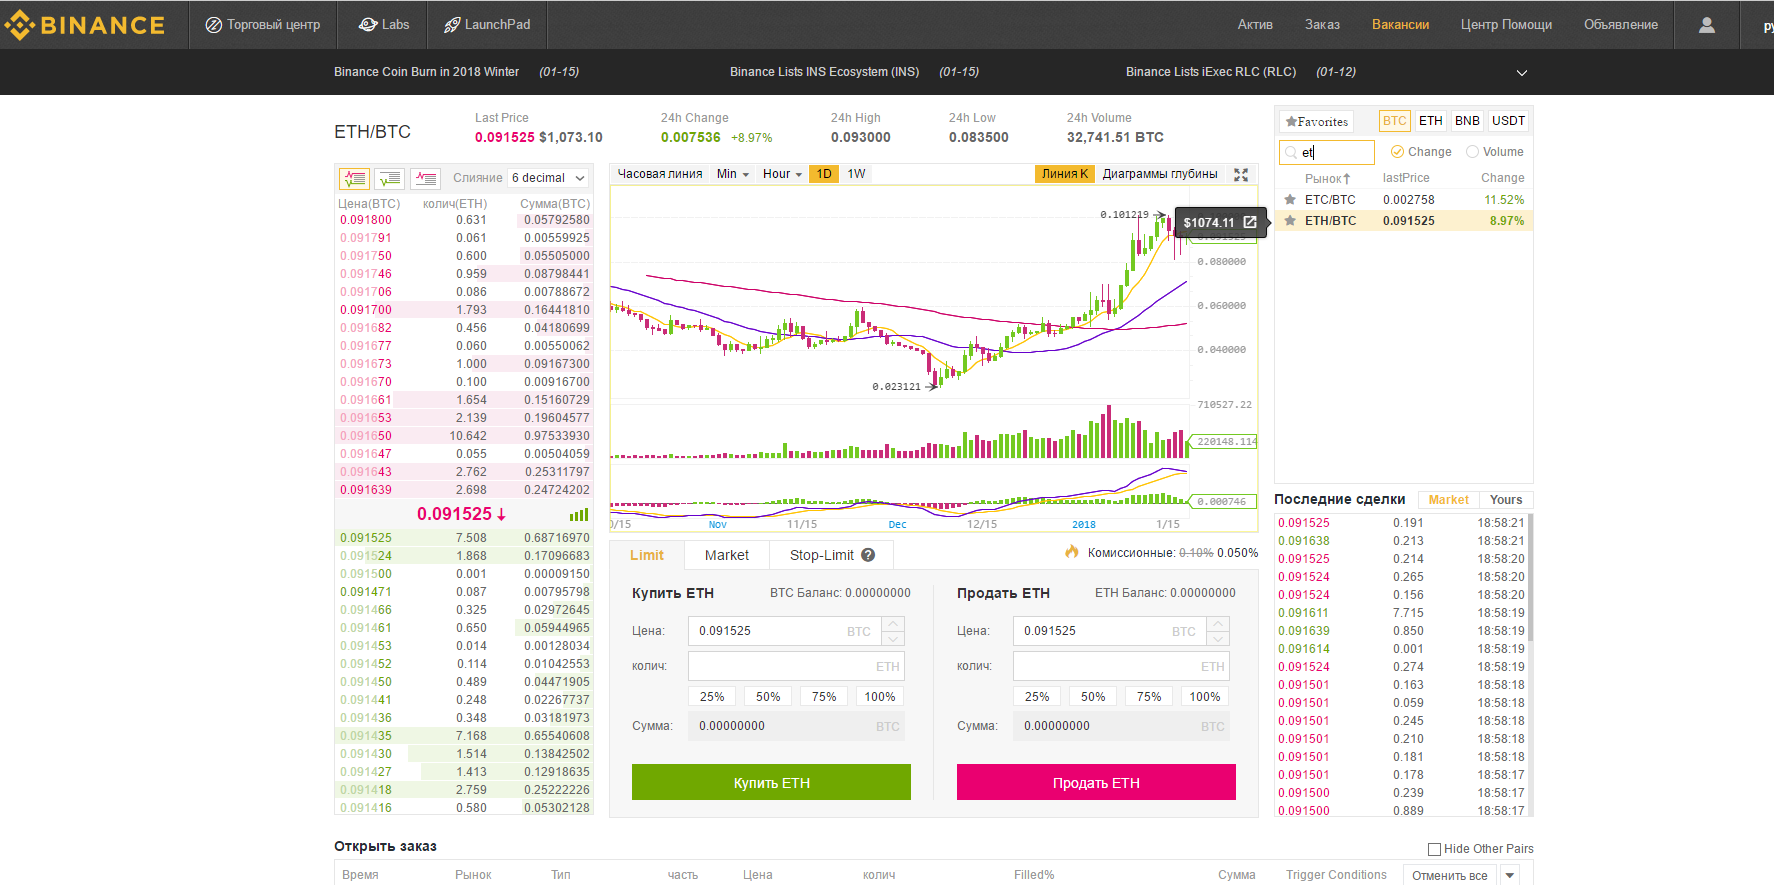Show sell orders only view icon
This screenshot has height=885, width=1774.
[426, 178]
